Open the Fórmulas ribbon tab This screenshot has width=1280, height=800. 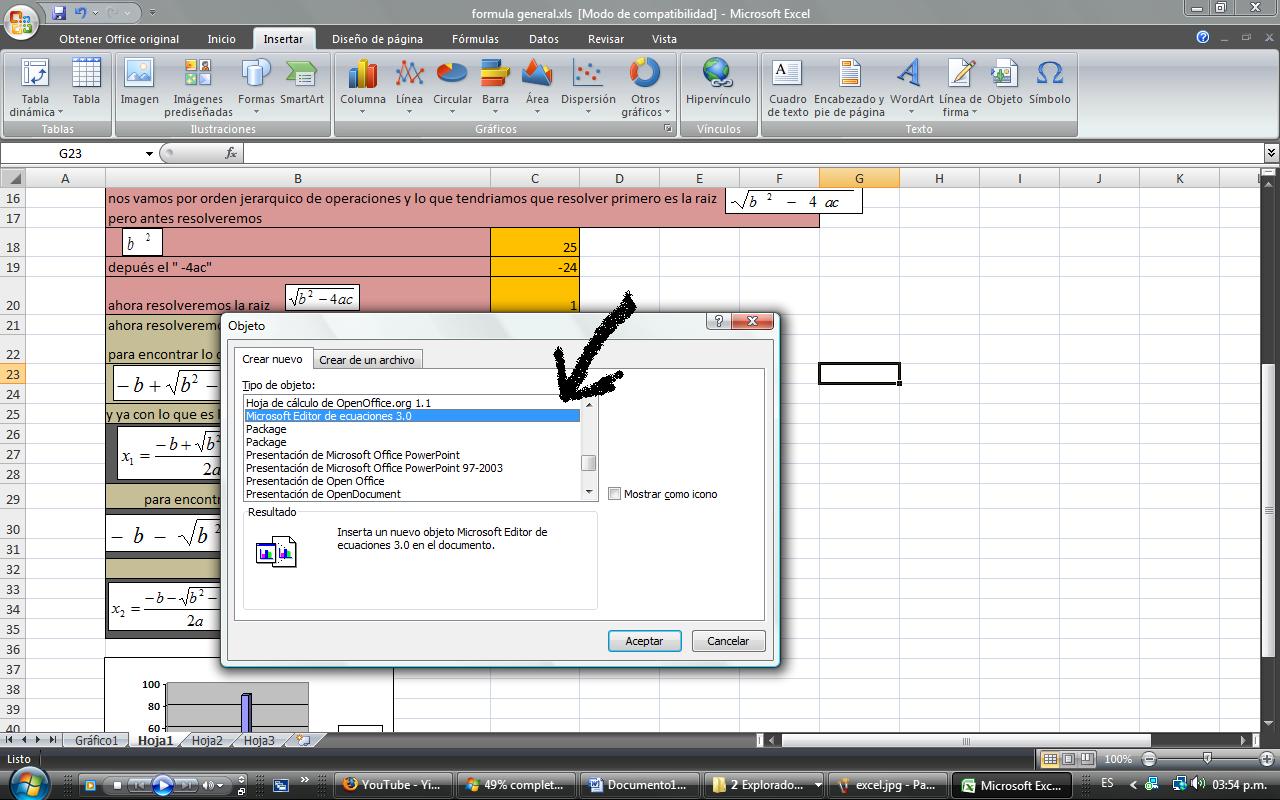[475, 39]
